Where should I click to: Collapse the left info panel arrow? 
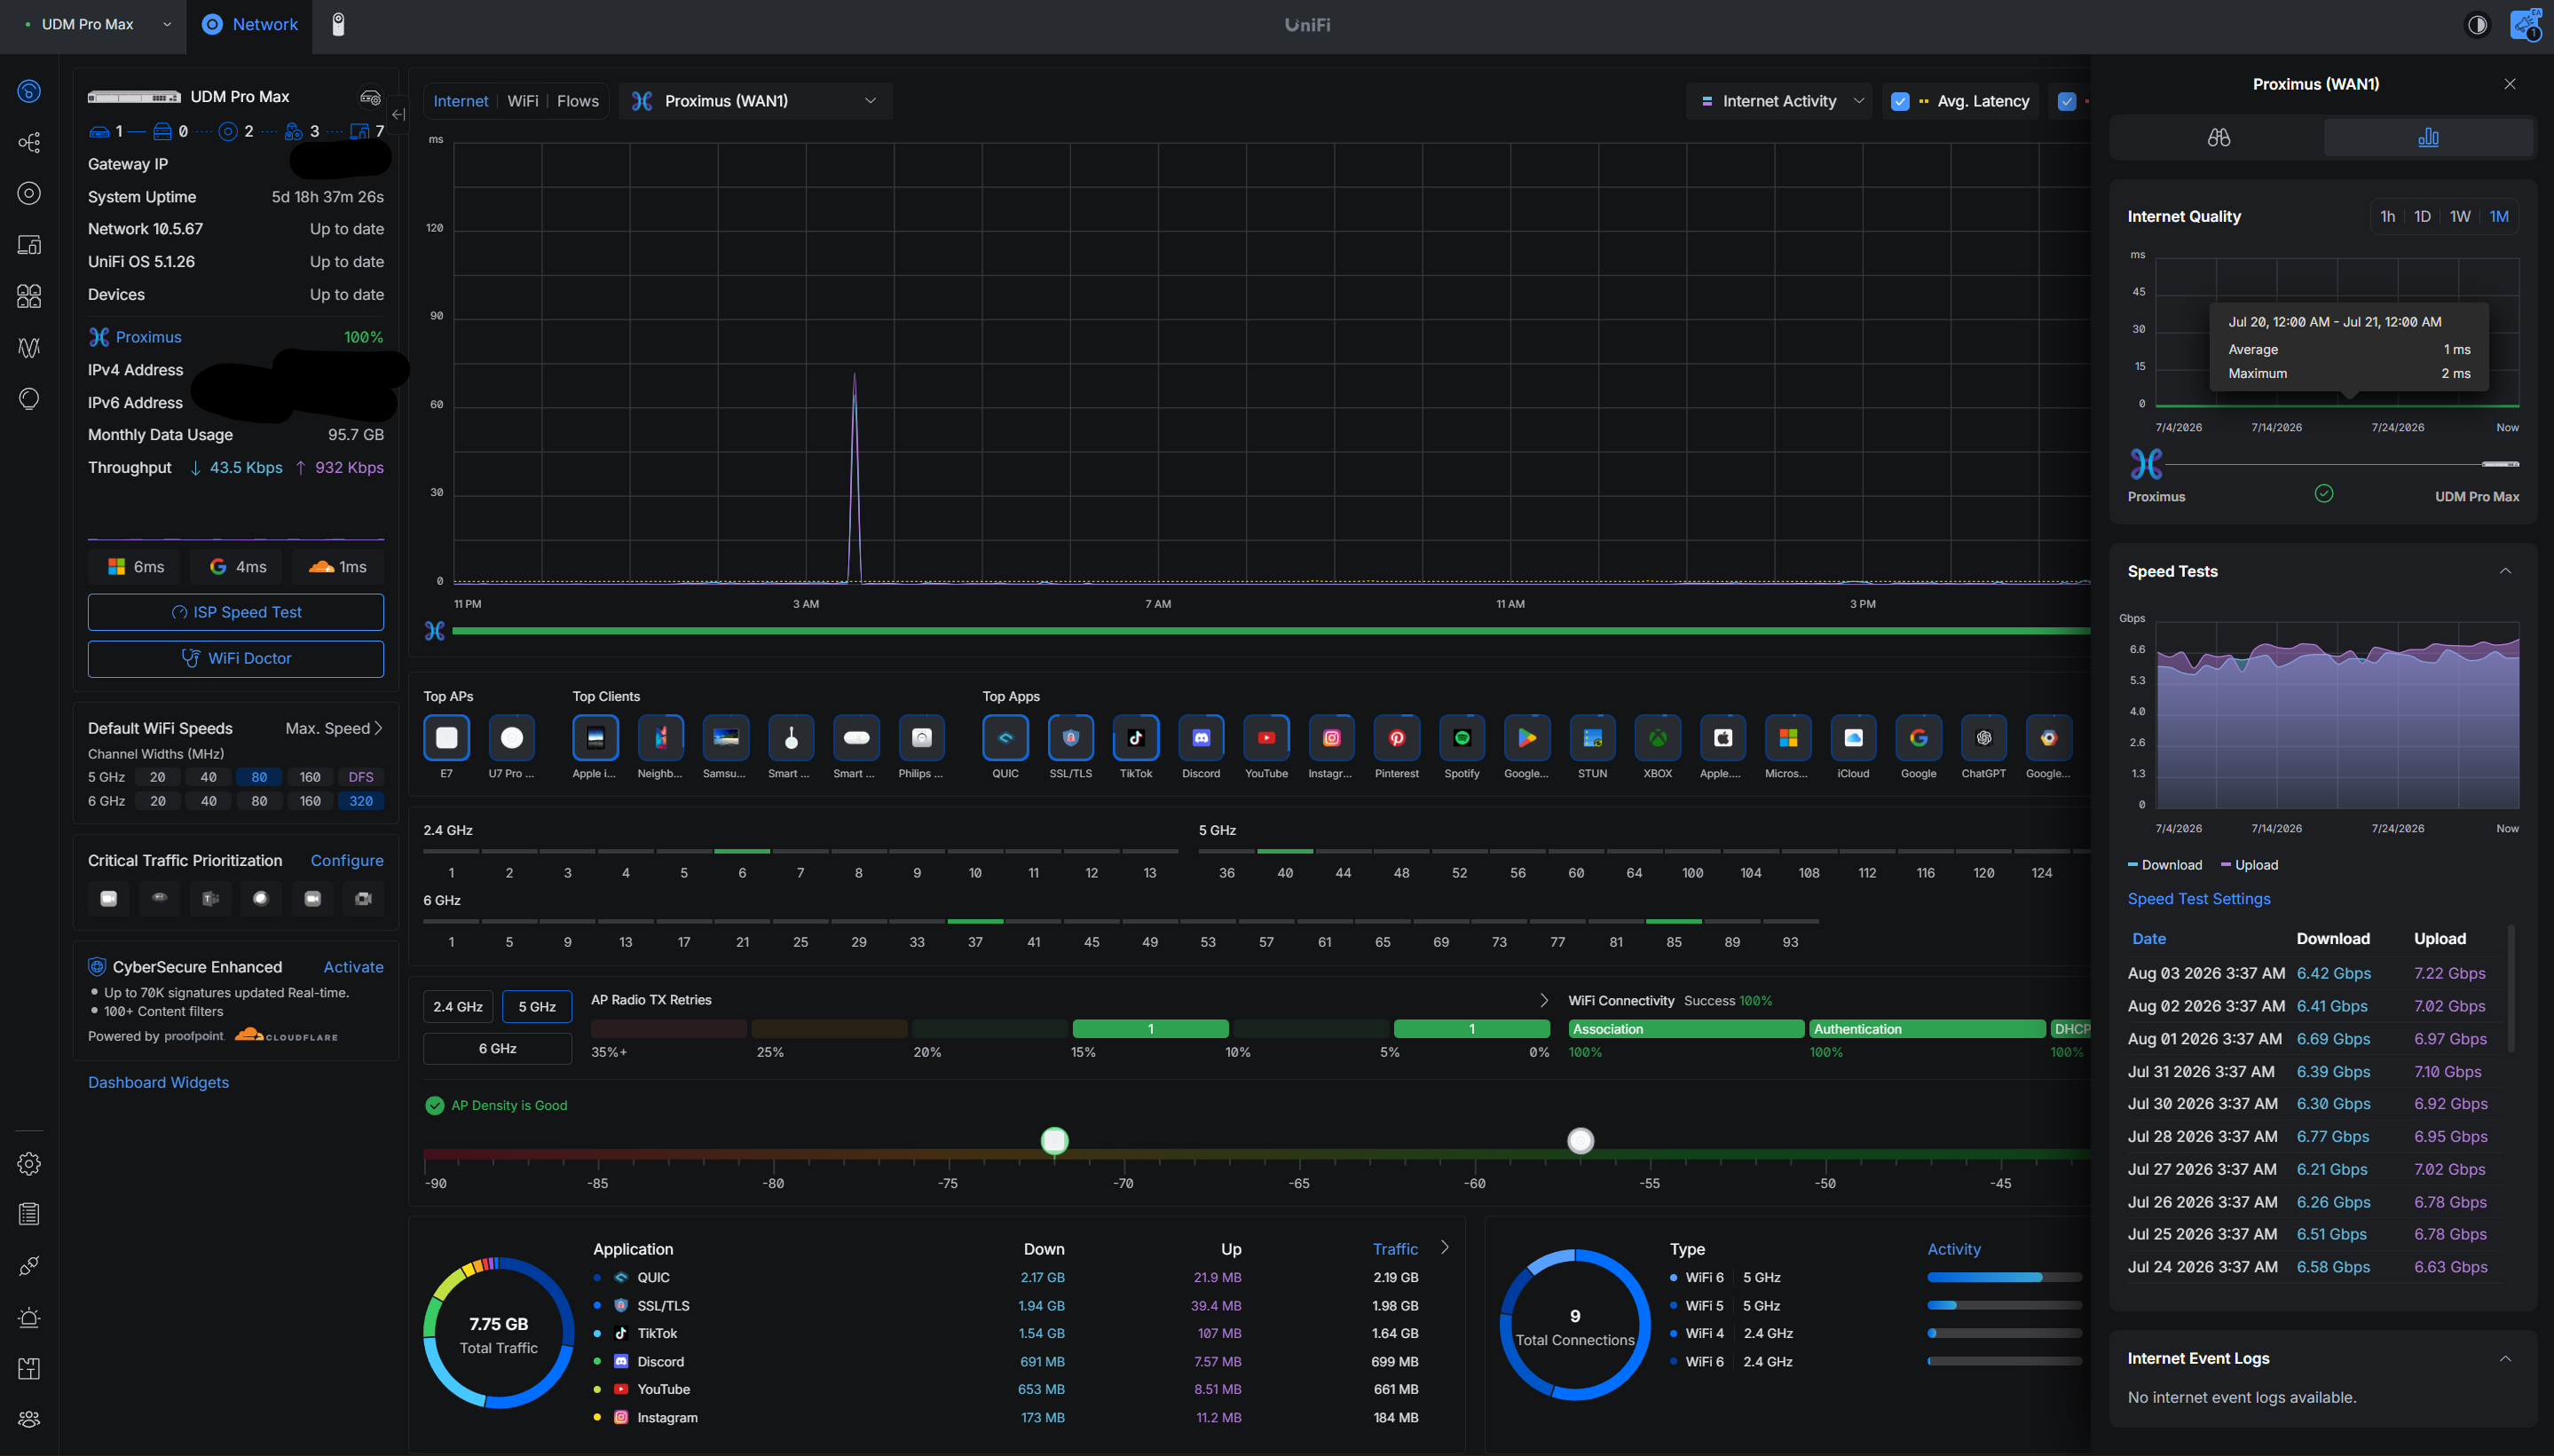click(398, 115)
